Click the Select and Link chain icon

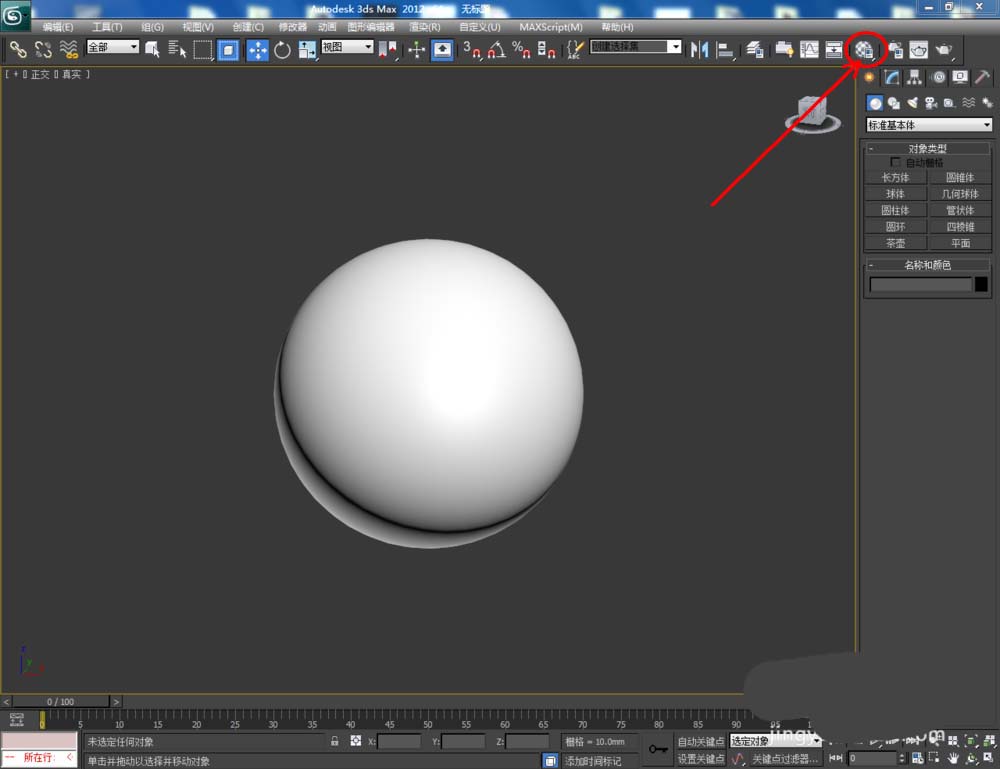[x=18, y=49]
